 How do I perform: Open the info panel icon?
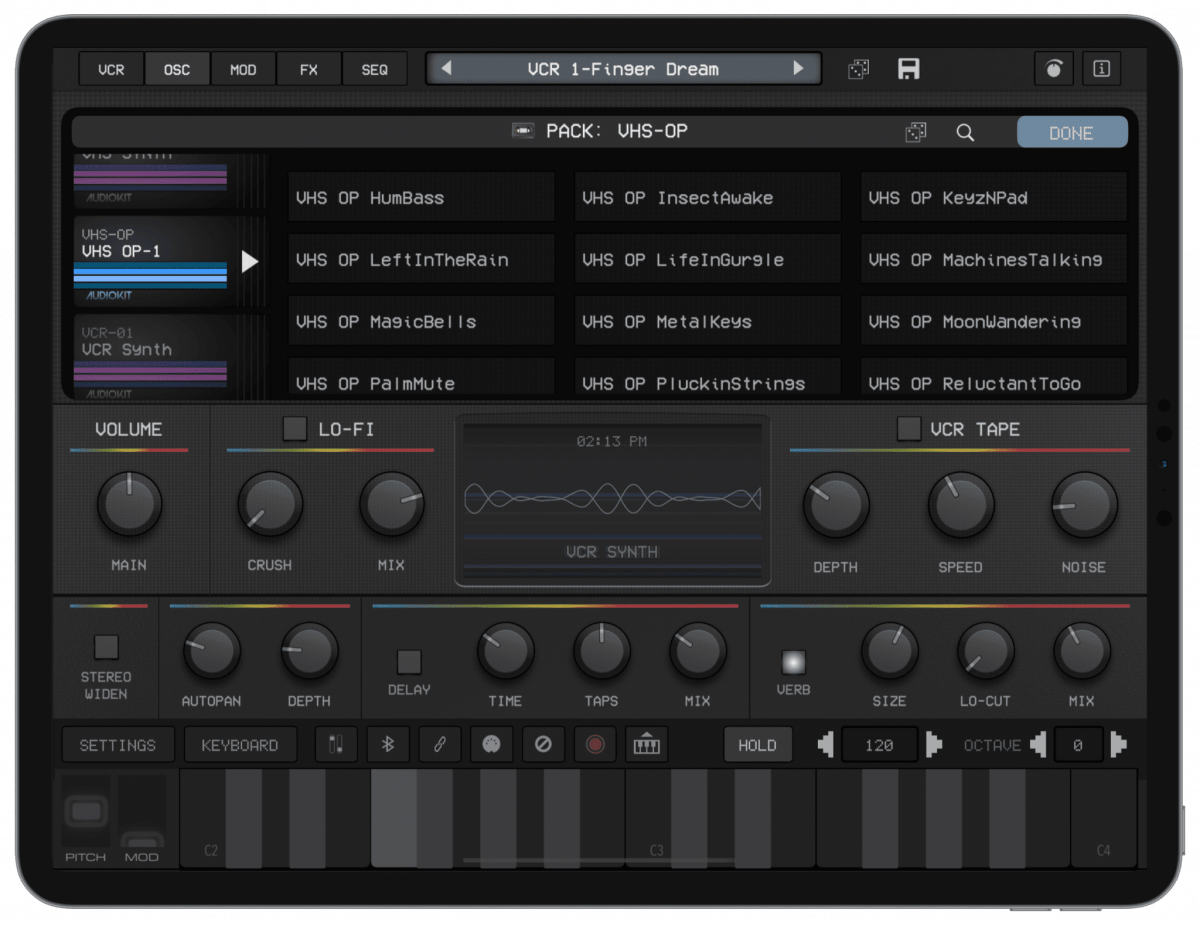1102,69
